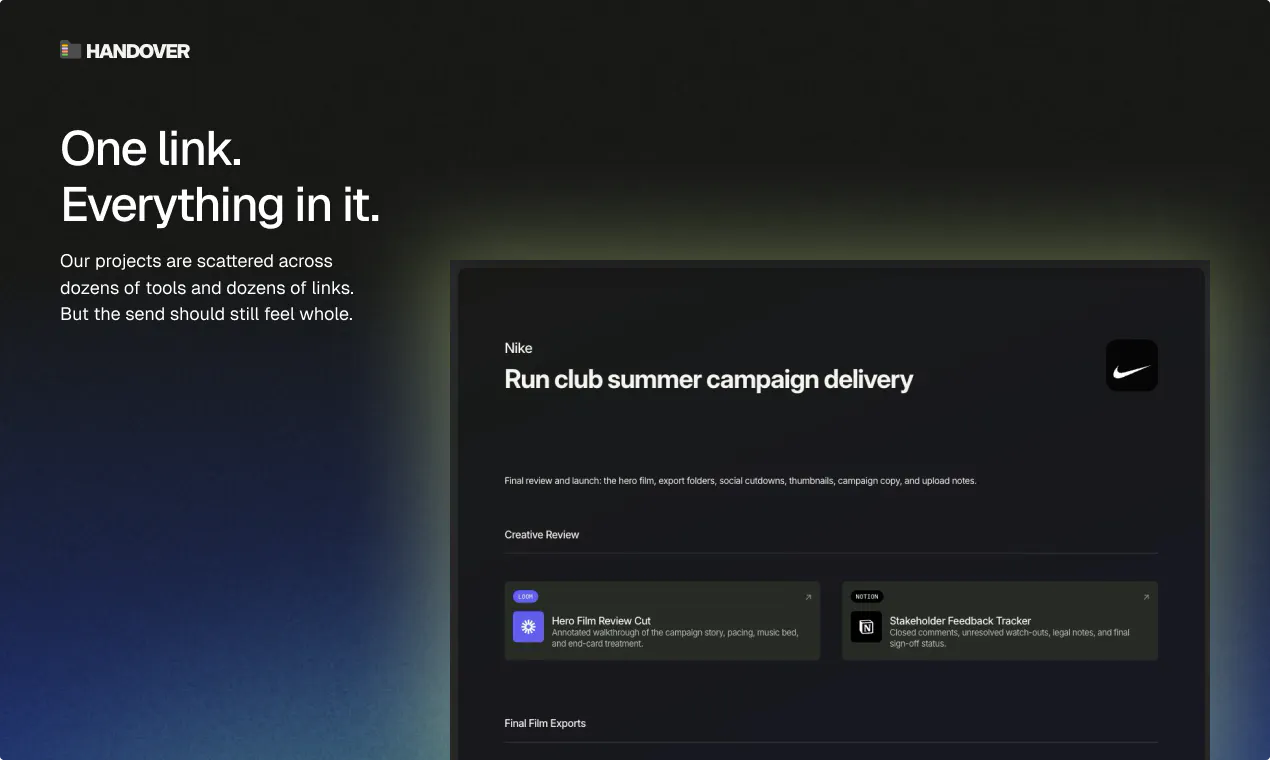This screenshot has width=1270, height=760.
Task: Click the One link. Everything in it. headline
Action: [220, 177]
